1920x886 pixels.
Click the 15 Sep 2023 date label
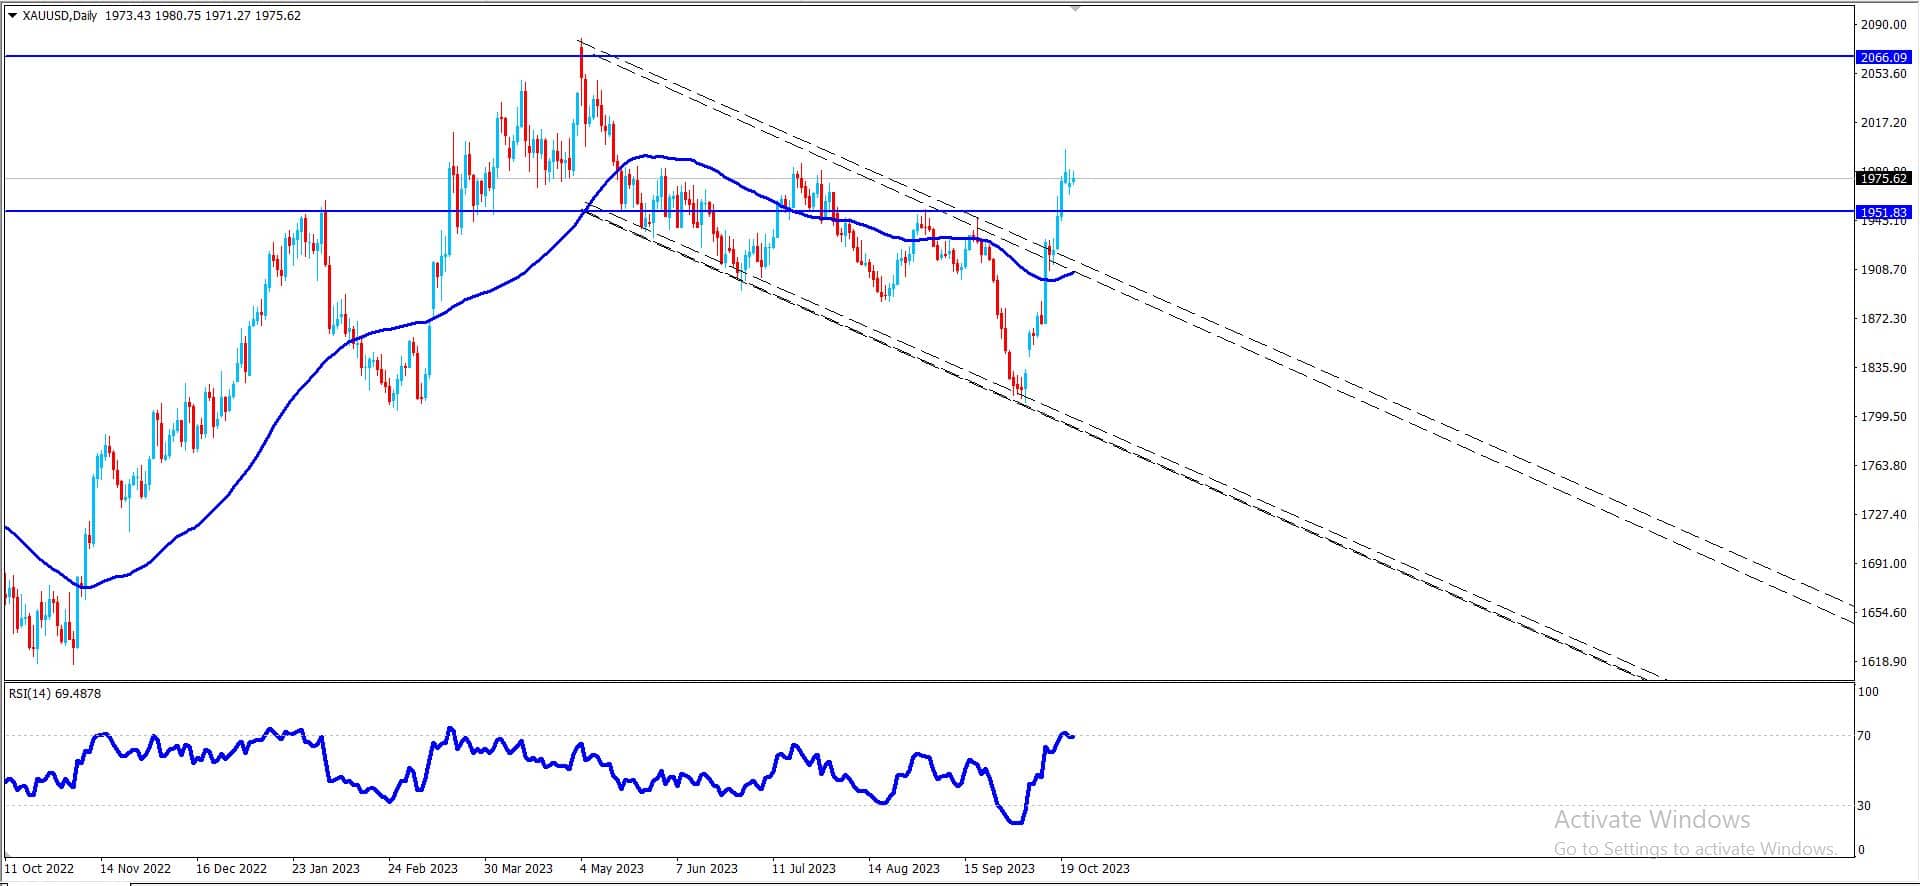pyautogui.click(x=999, y=868)
